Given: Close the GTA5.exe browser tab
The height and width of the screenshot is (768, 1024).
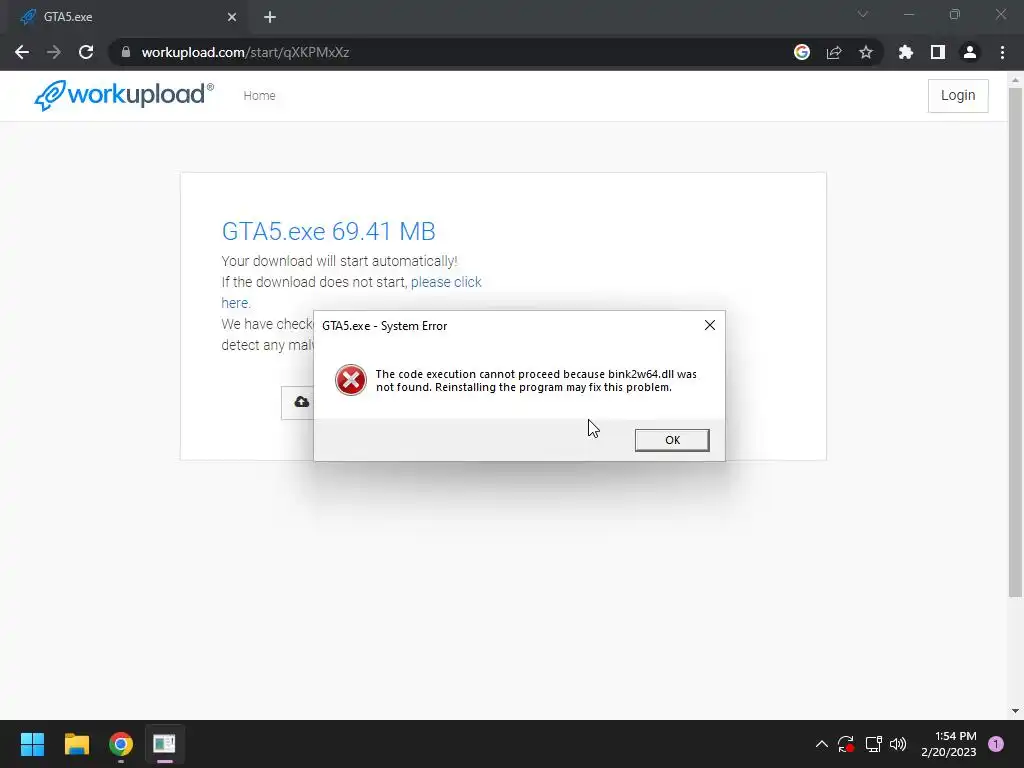Looking at the screenshot, I should 232,17.
